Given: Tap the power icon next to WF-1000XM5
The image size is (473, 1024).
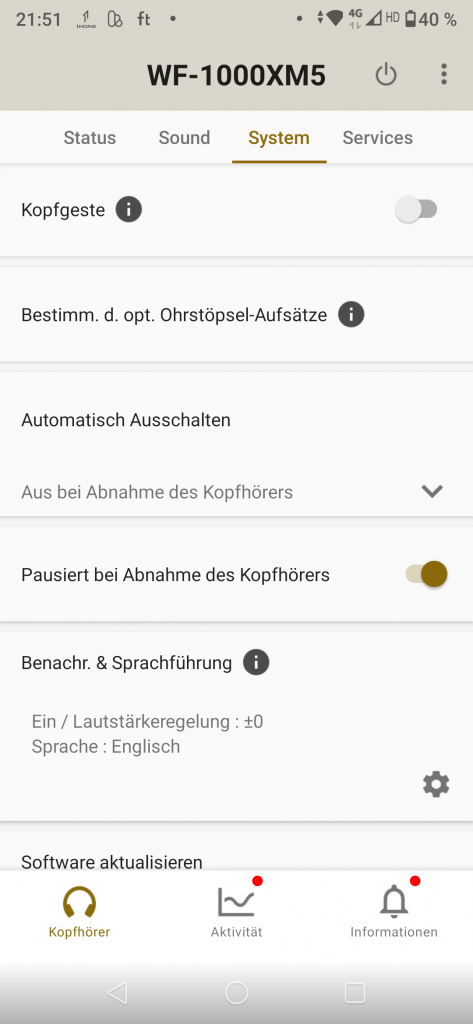Looking at the screenshot, I should (385, 75).
